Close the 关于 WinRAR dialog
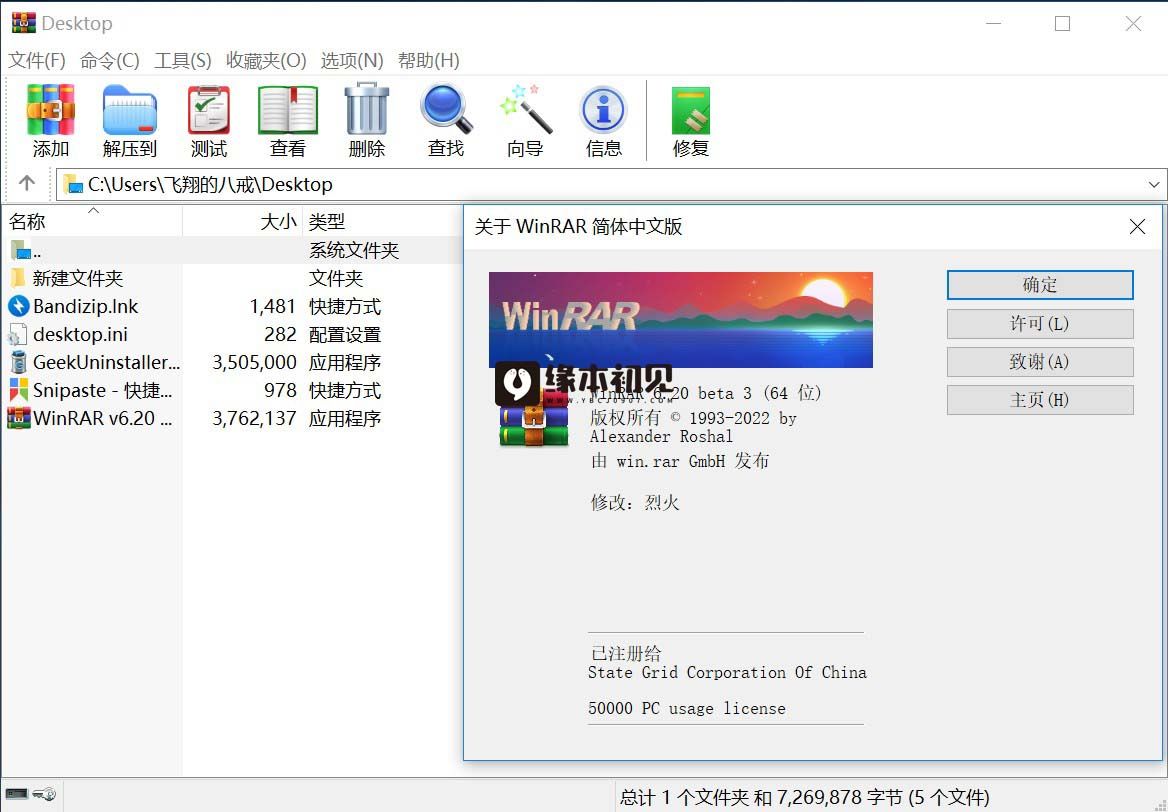The width and height of the screenshot is (1168, 812). point(1137,226)
